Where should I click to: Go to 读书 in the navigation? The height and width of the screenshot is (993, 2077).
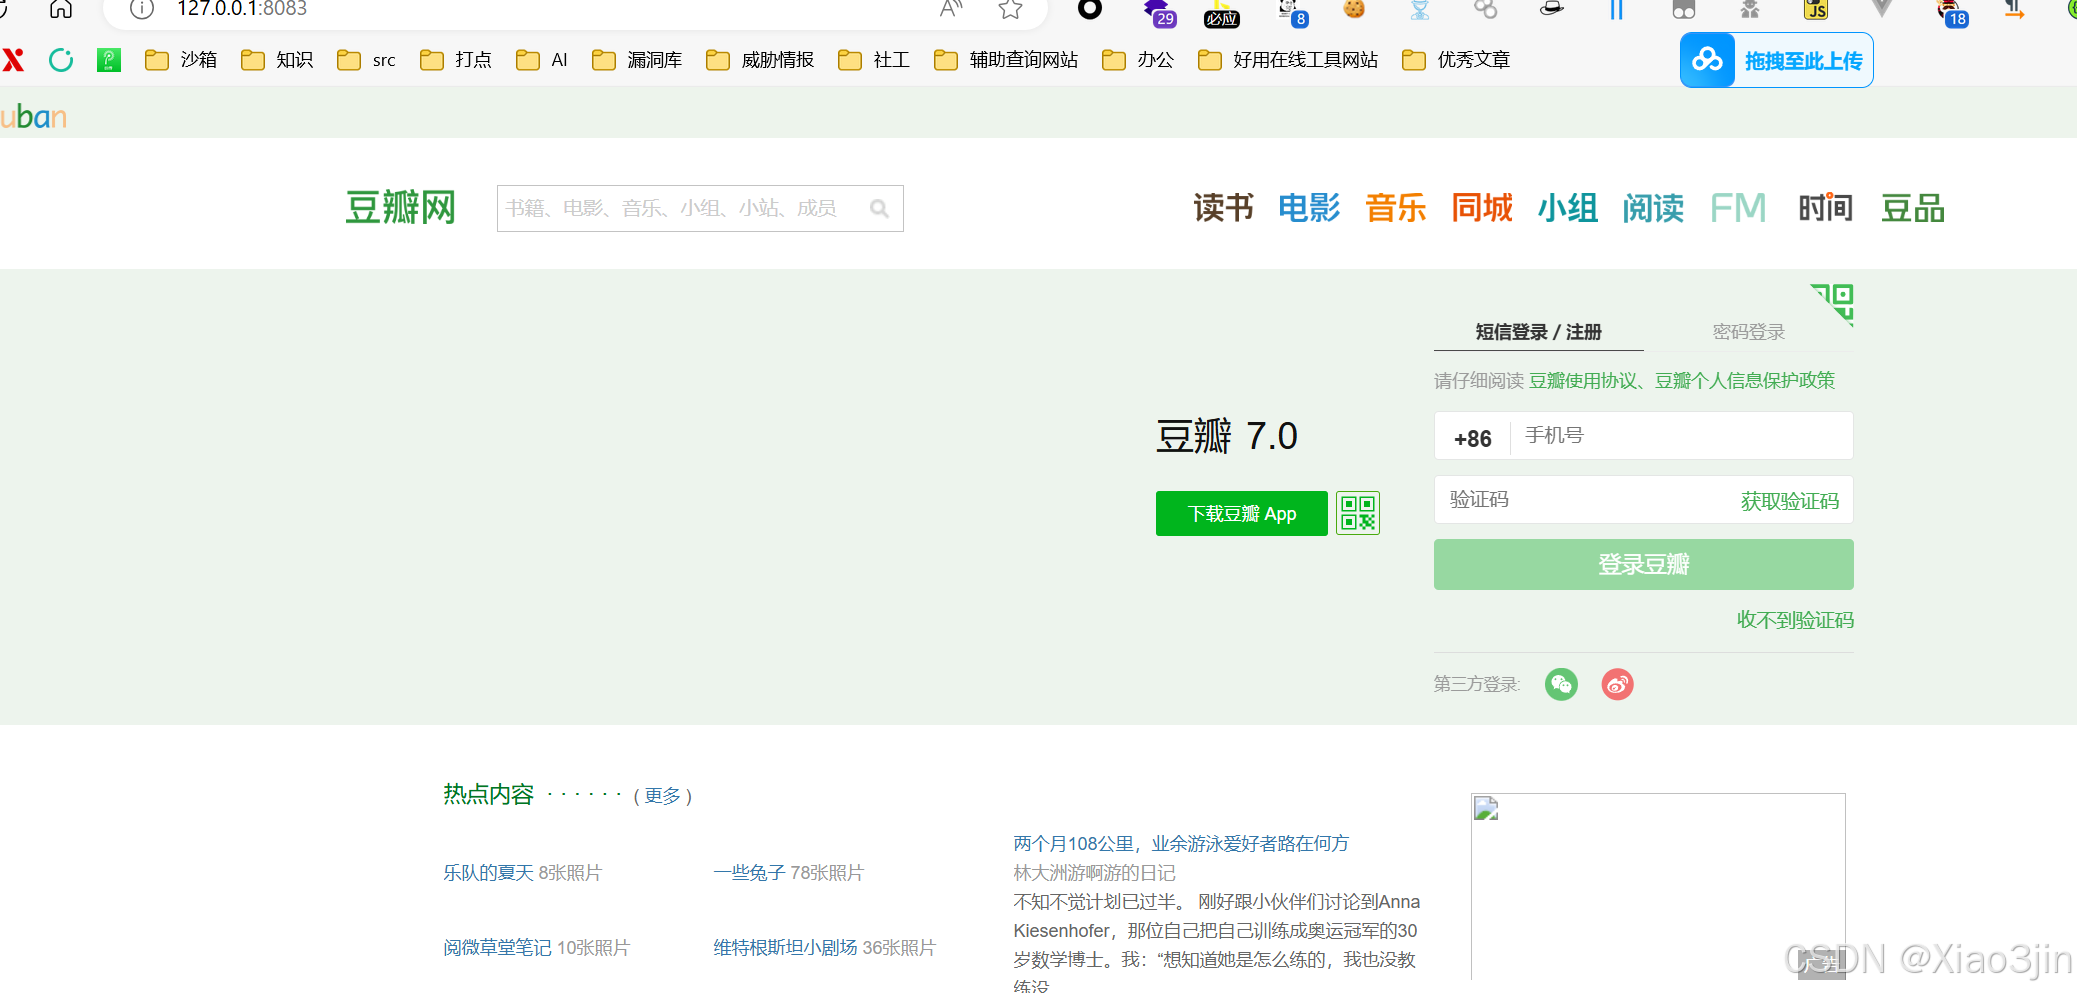(1223, 208)
